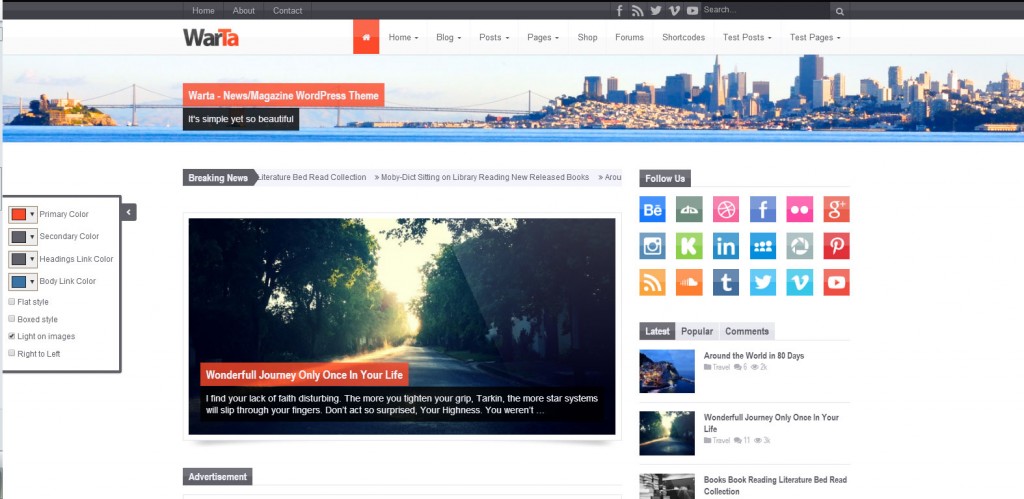Select the Latest tab
Screen dimensions: 1024x499
pos(657,331)
